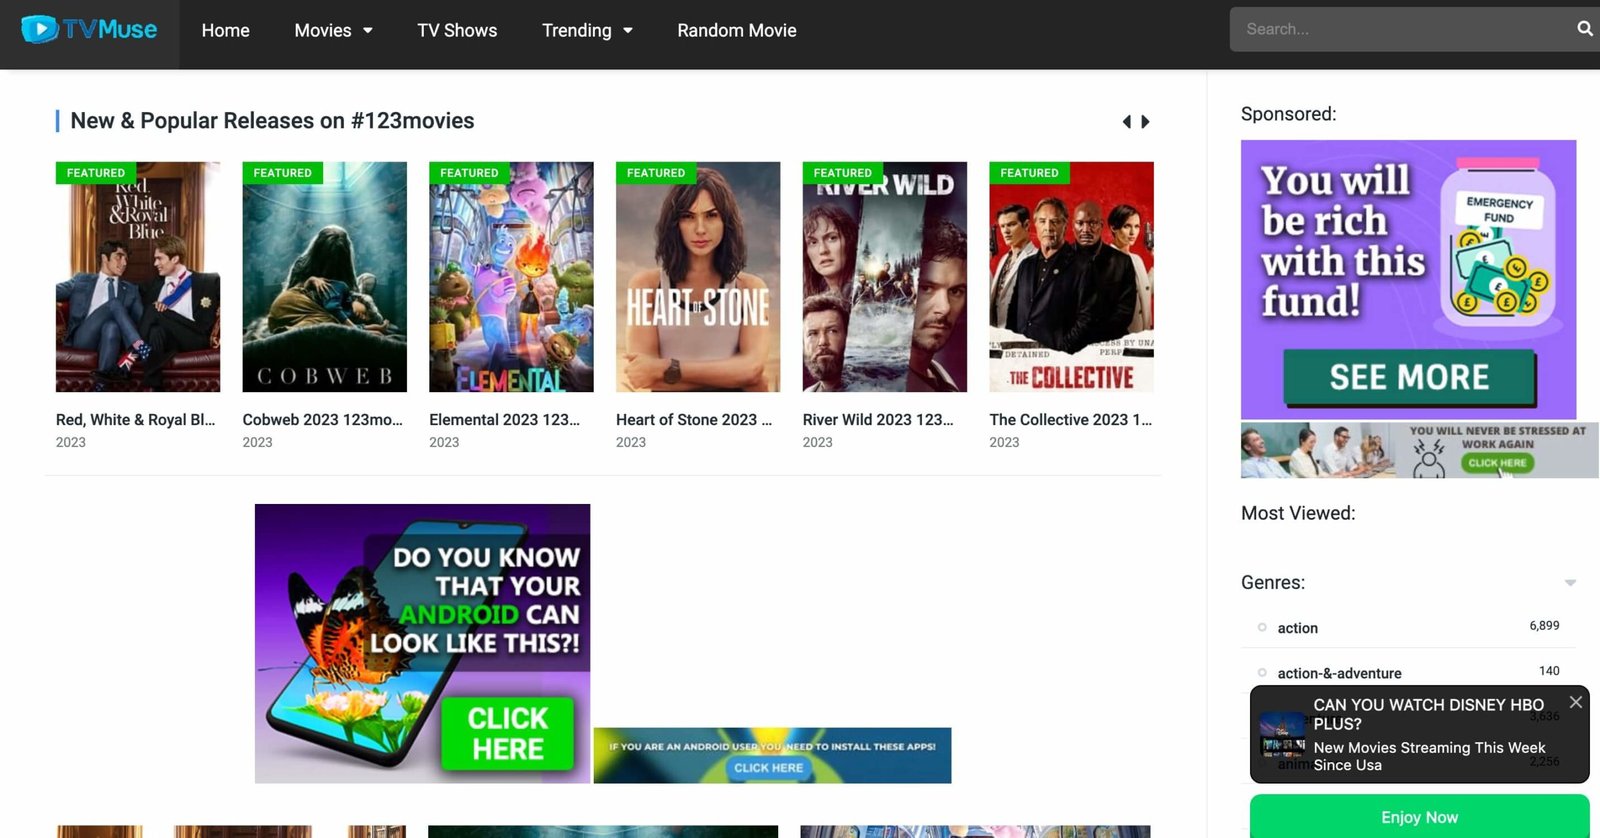
Task: Click the Enjoy Now green button
Action: (x=1420, y=816)
